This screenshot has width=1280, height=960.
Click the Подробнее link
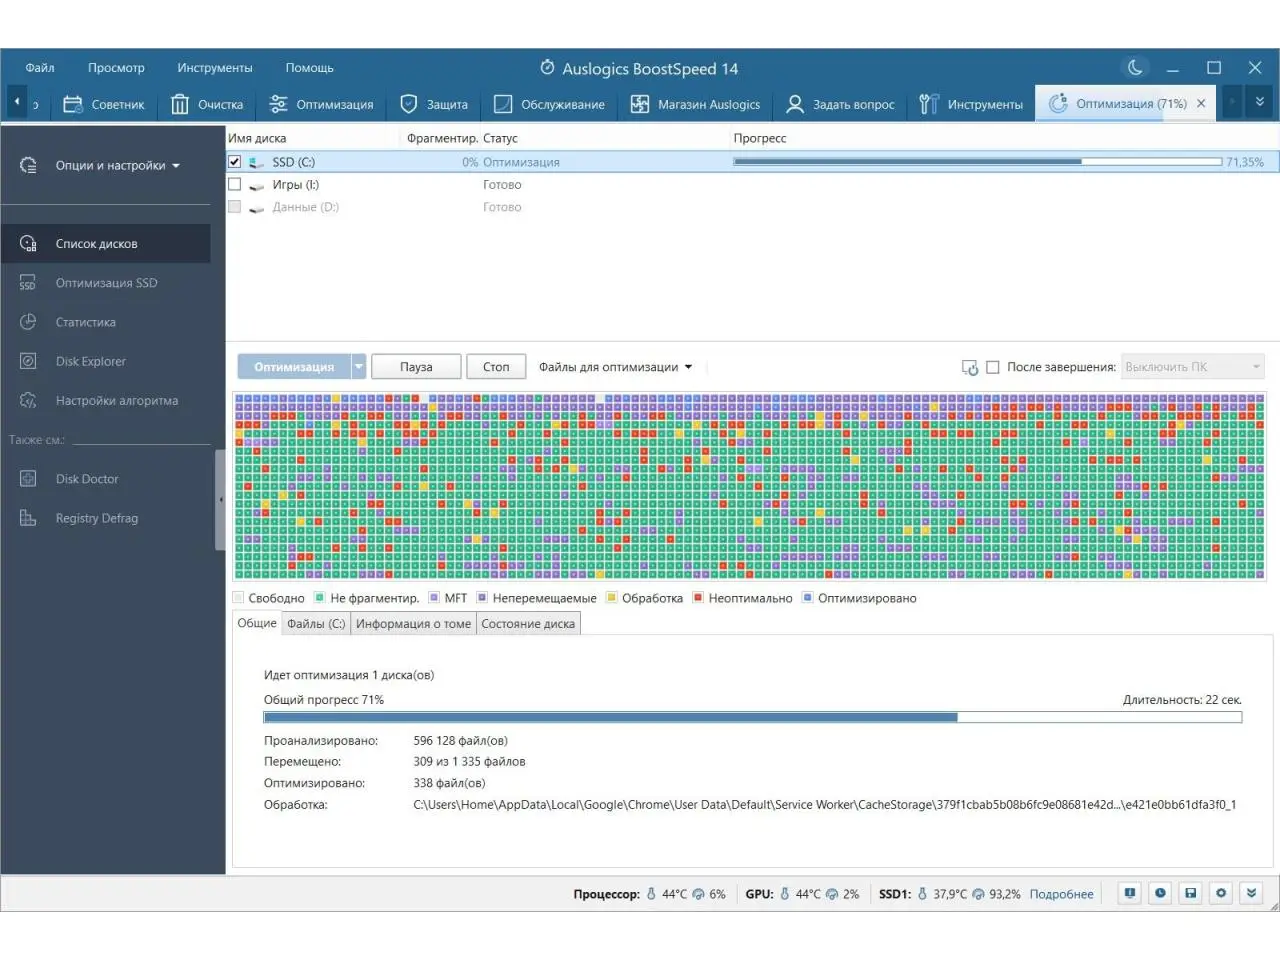1061,894
